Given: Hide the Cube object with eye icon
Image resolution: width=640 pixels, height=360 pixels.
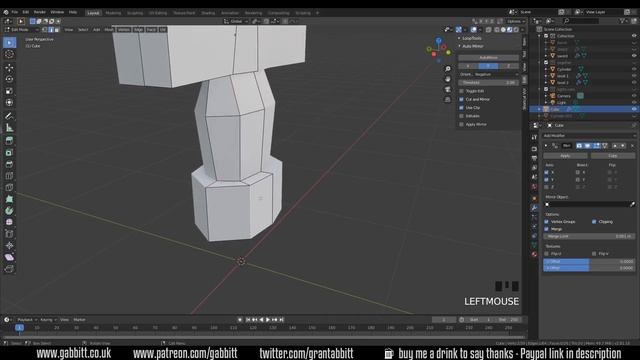Looking at the screenshot, I should pos(634,109).
